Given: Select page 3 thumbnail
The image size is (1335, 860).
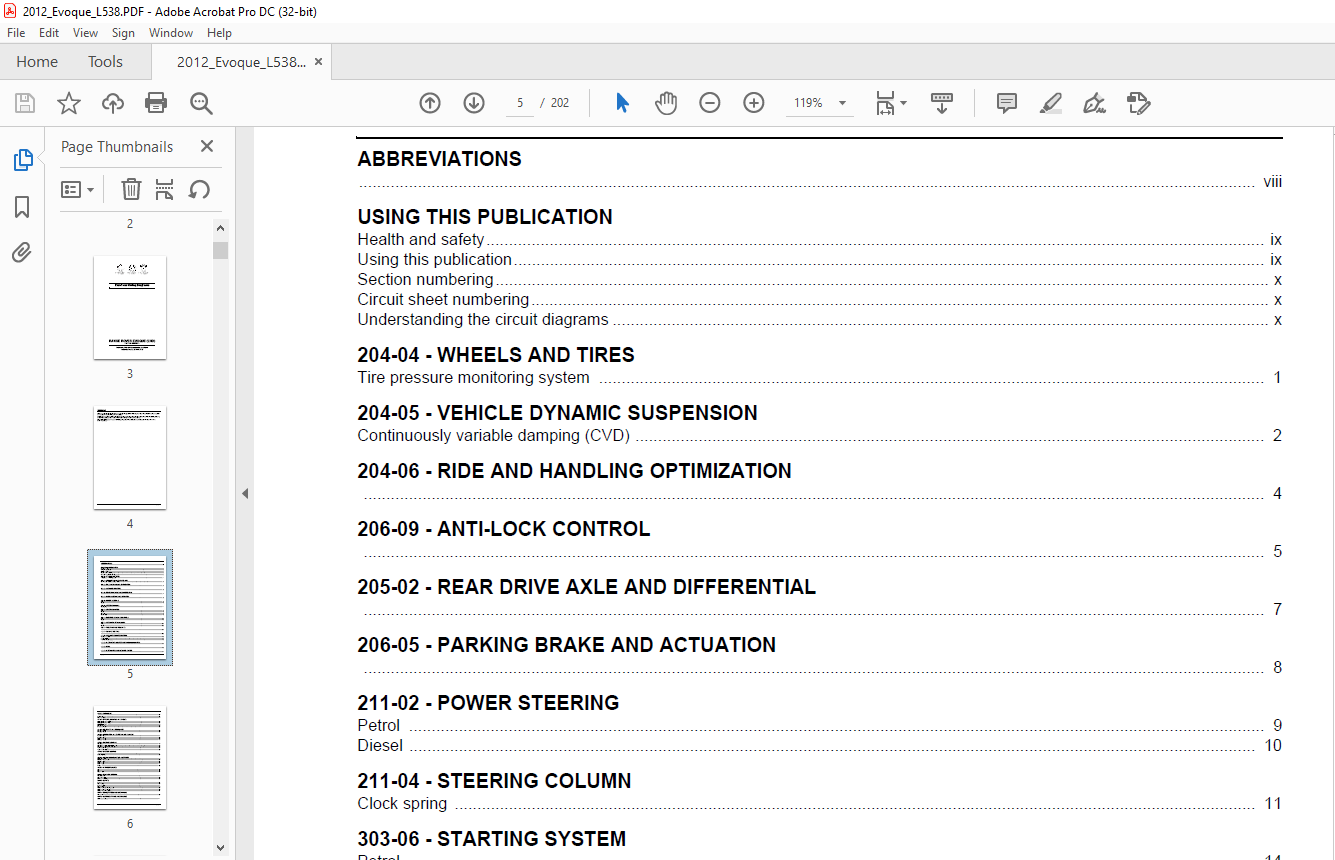Looking at the screenshot, I should 130,307.
